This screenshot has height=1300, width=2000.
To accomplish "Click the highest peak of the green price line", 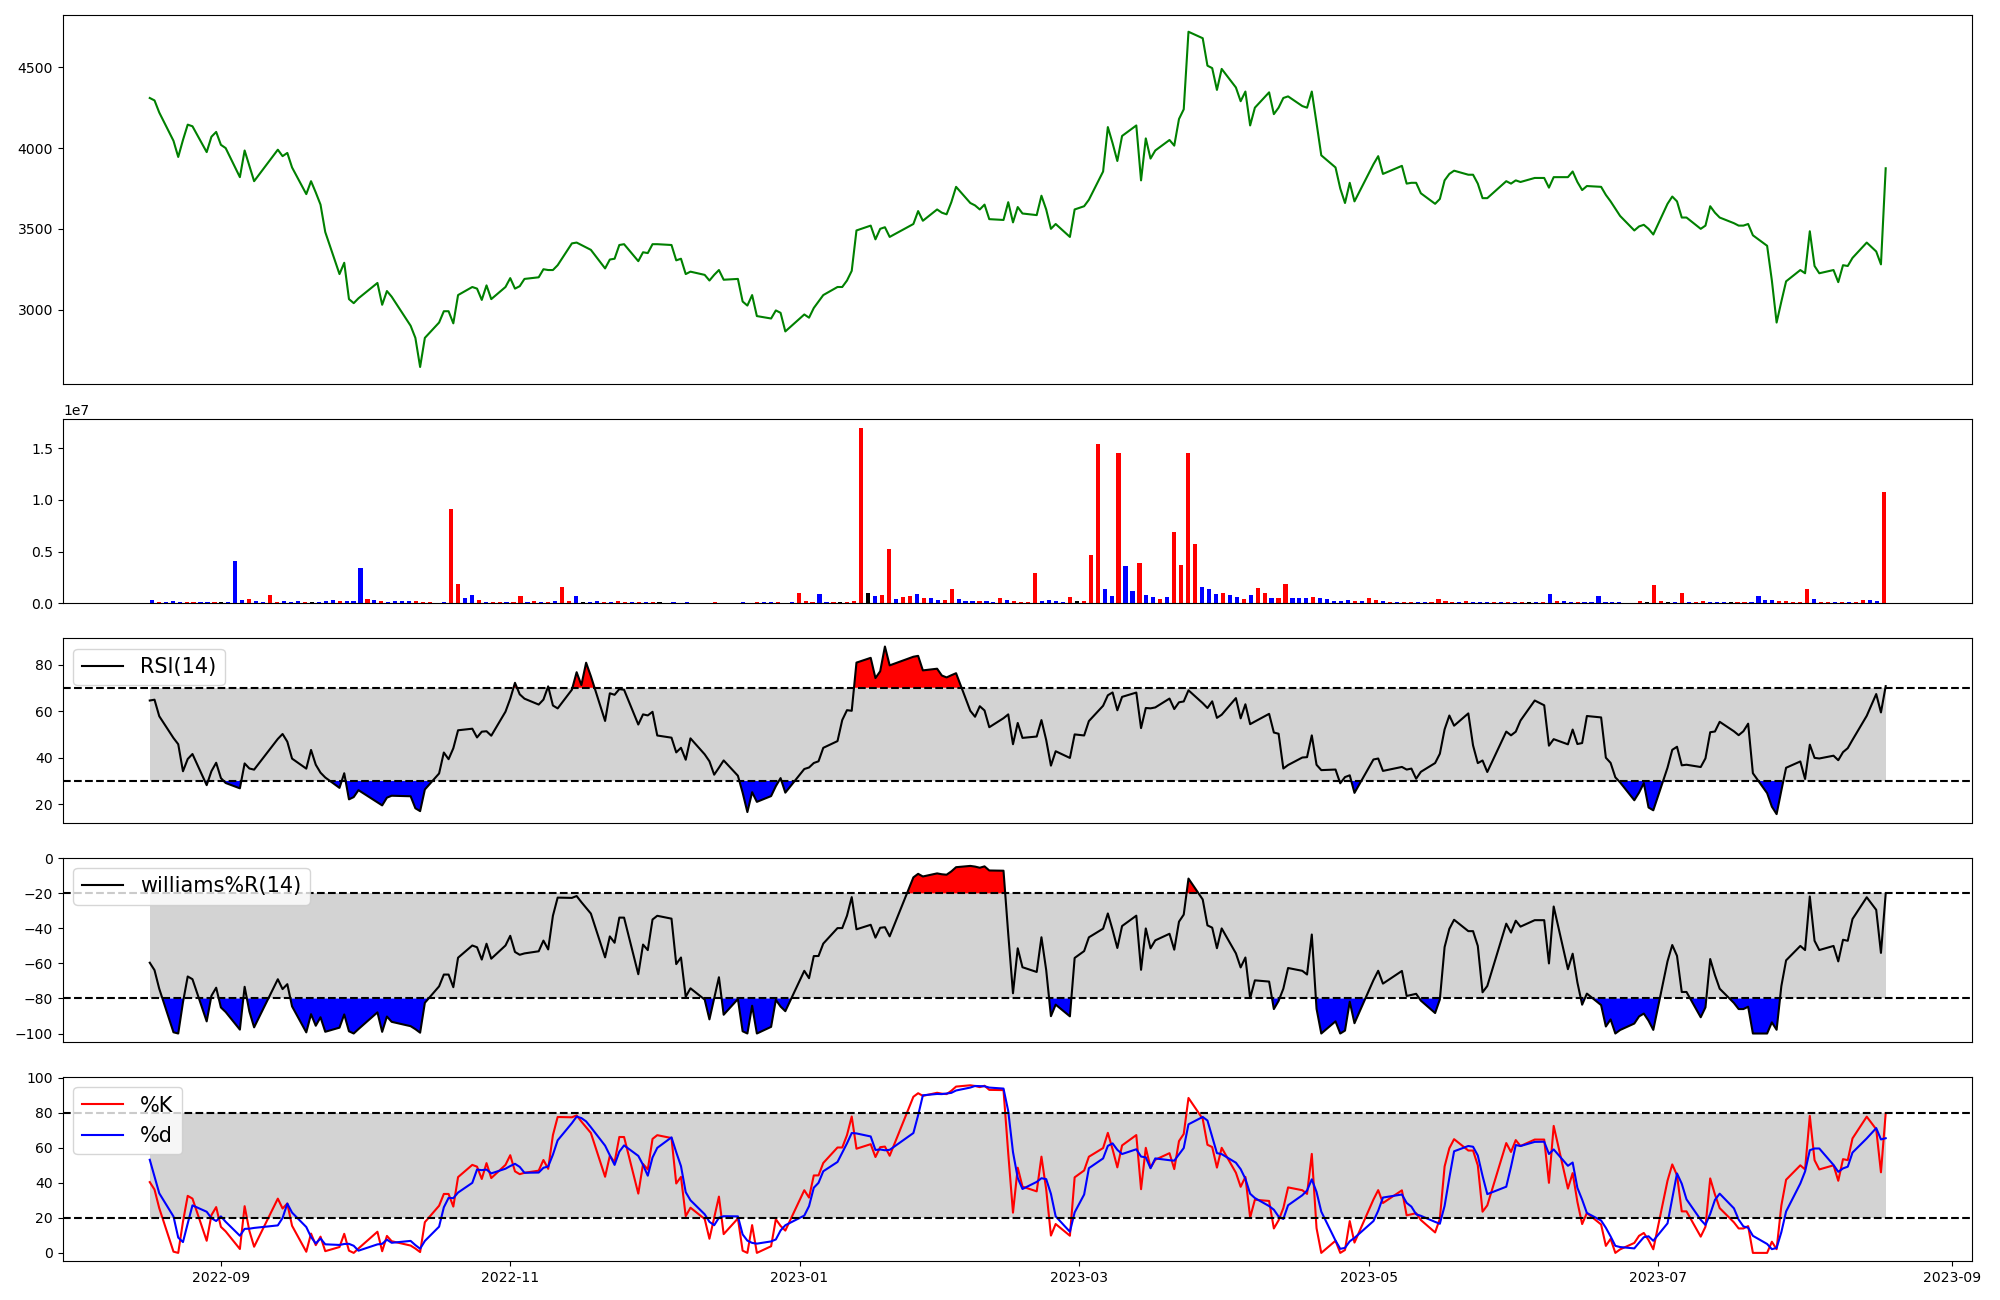I will [x=1188, y=32].
